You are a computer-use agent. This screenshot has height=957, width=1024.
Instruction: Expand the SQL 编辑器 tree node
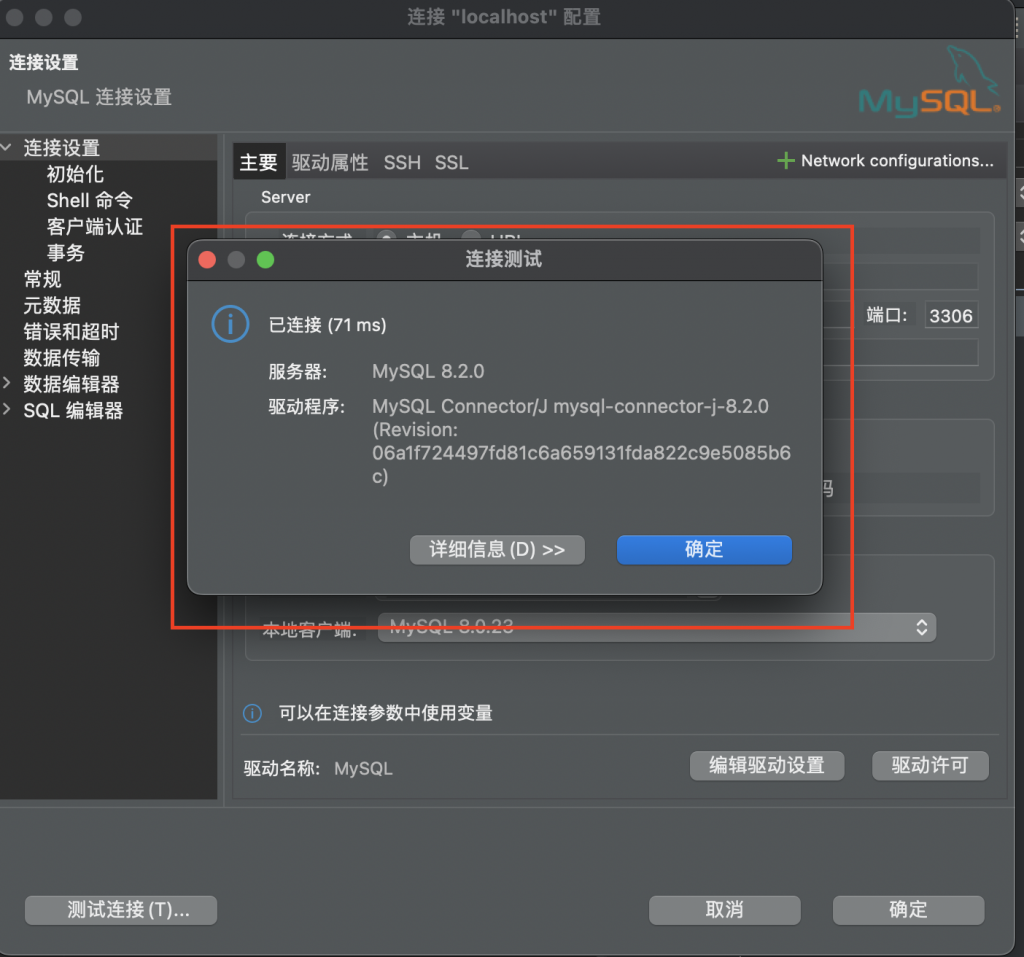[x=7, y=410]
